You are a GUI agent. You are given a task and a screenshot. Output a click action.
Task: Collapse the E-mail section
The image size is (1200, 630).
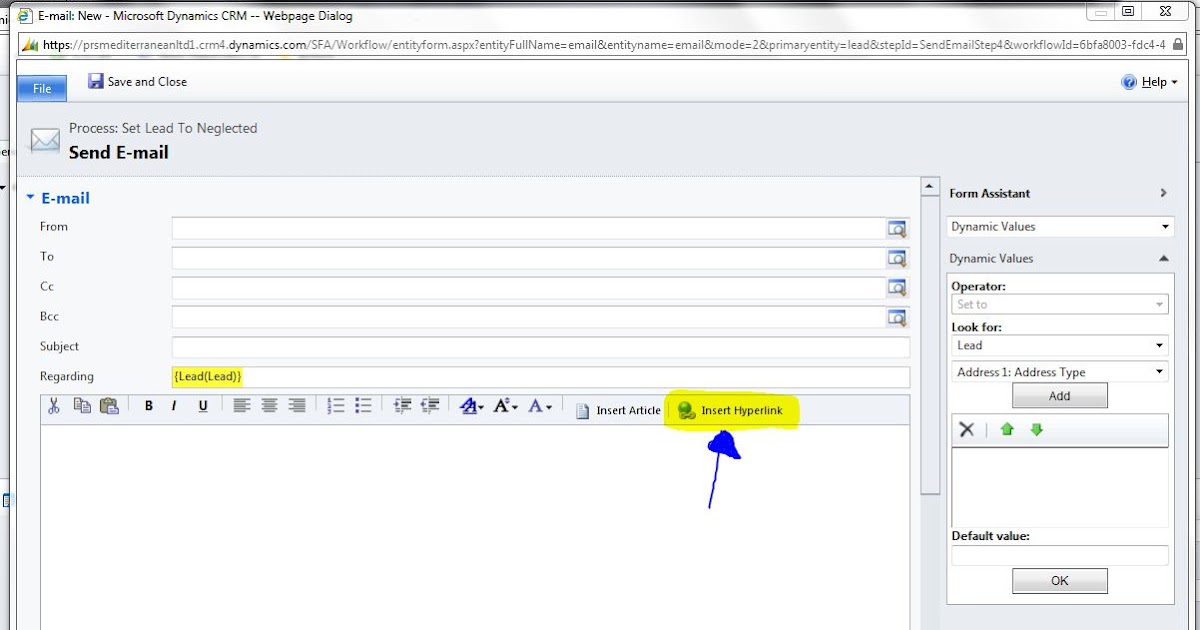(31, 197)
